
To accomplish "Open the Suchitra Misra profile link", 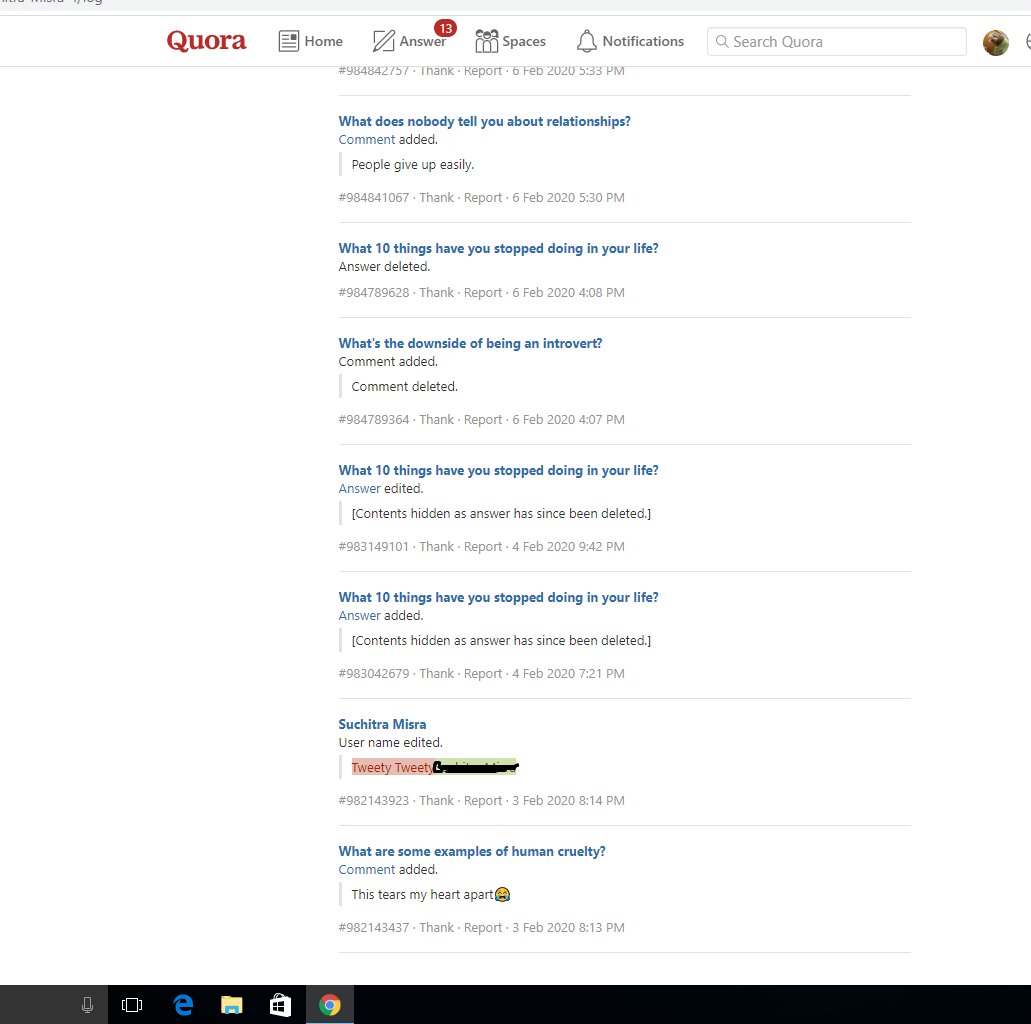I will click(x=382, y=724).
